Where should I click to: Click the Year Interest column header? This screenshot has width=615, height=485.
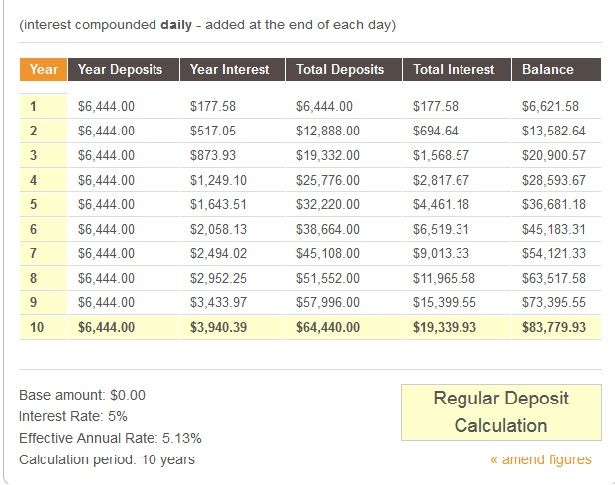(x=230, y=70)
